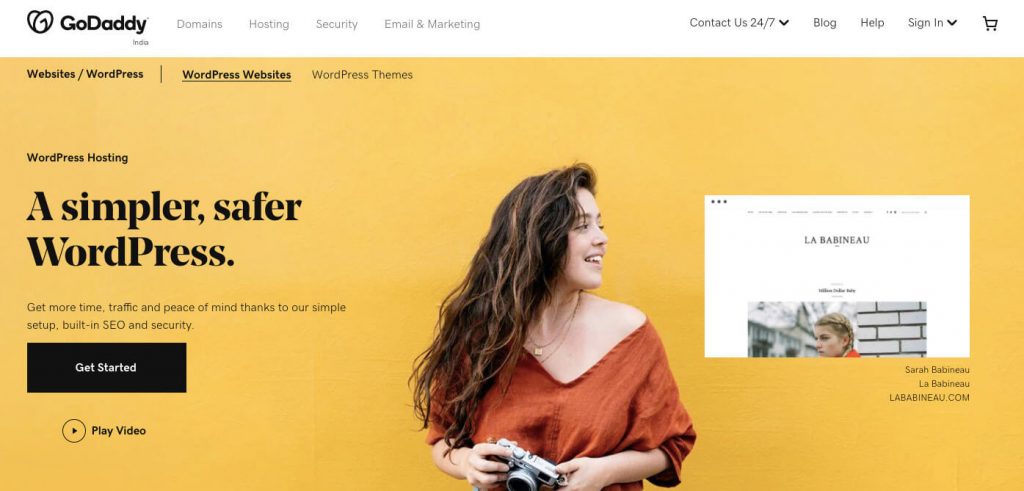Click the Get Started button
Screen dimensions: 1024x491
pos(106,368)
